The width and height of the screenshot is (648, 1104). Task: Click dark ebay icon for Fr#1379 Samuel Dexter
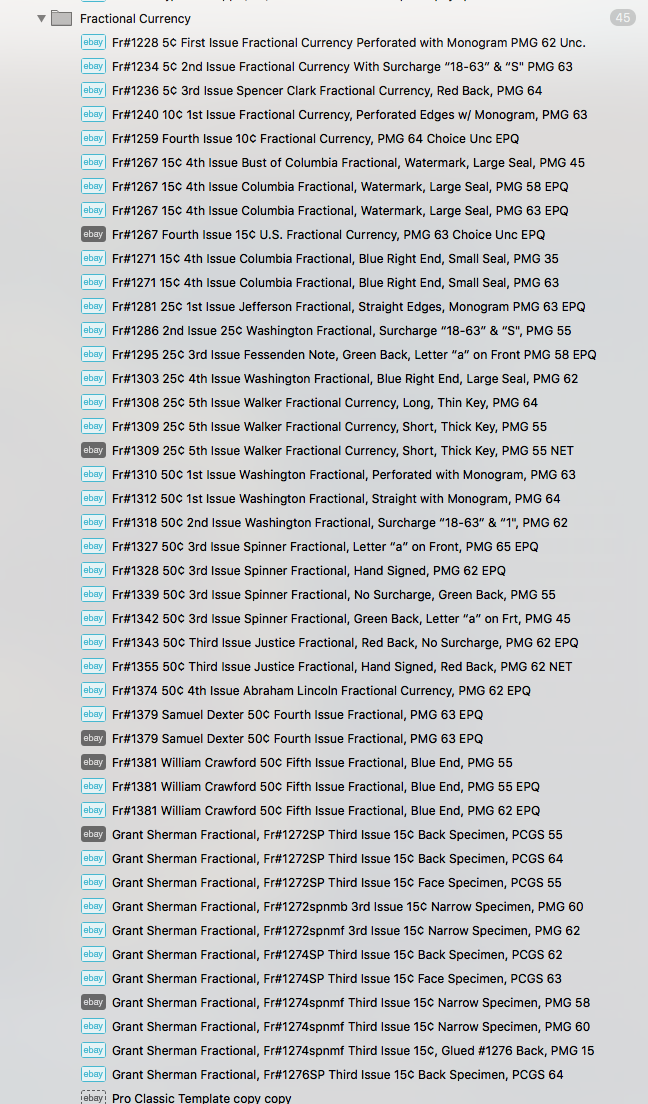tap(93, 738)
